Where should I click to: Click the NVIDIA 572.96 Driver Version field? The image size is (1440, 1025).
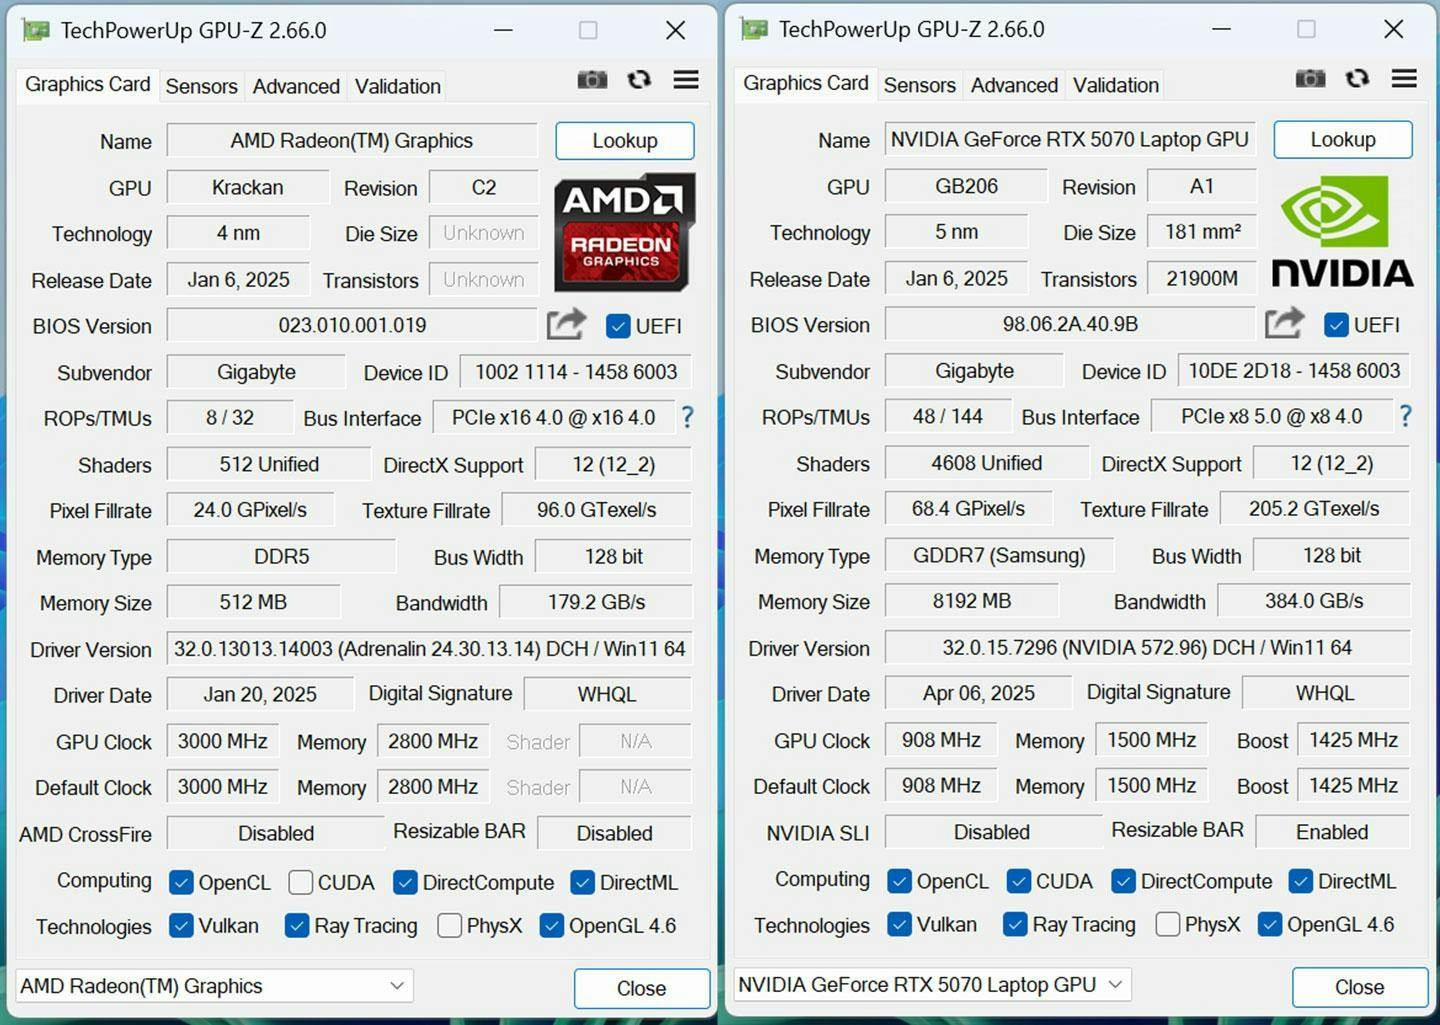1147,648
